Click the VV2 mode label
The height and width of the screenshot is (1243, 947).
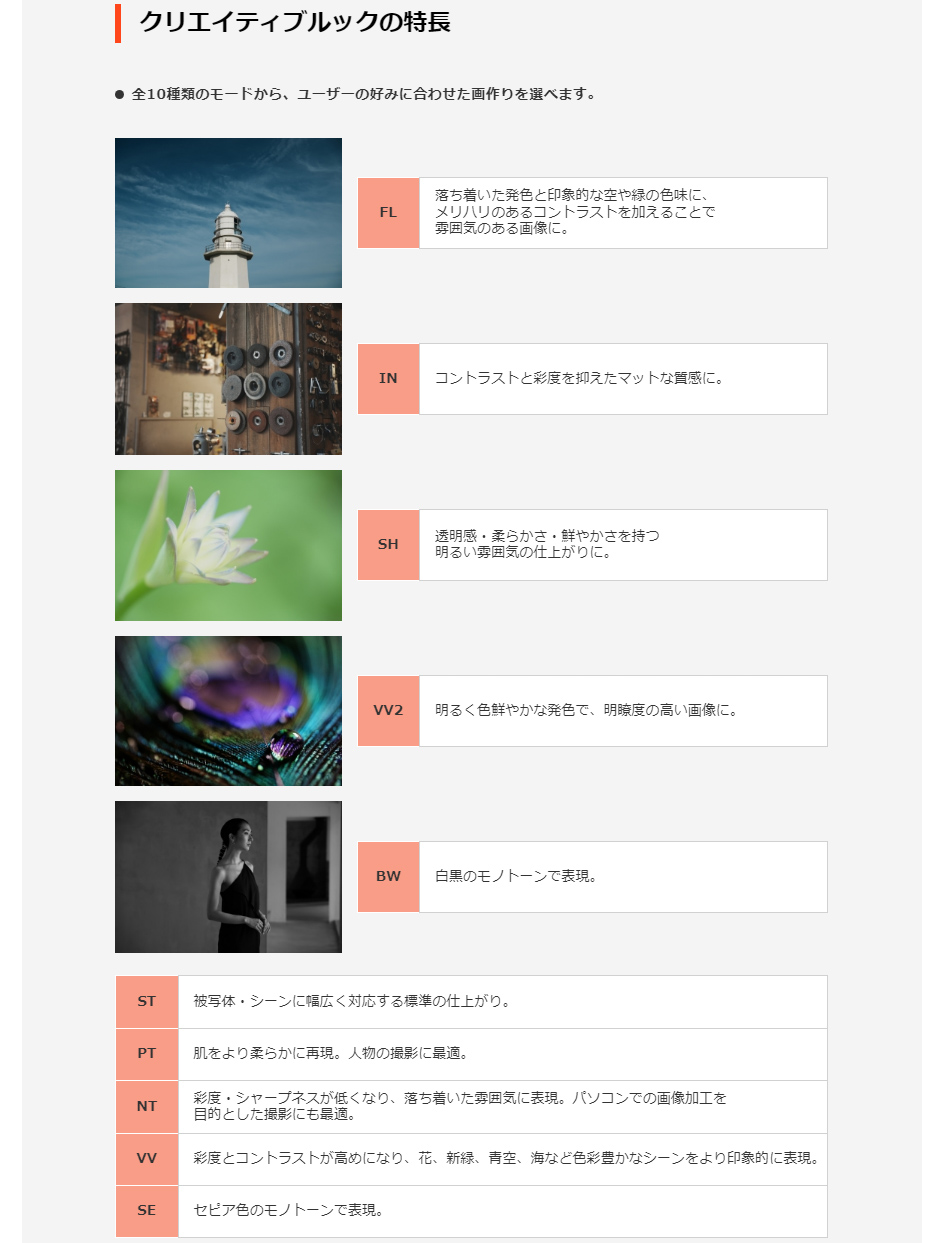point(388,711)
